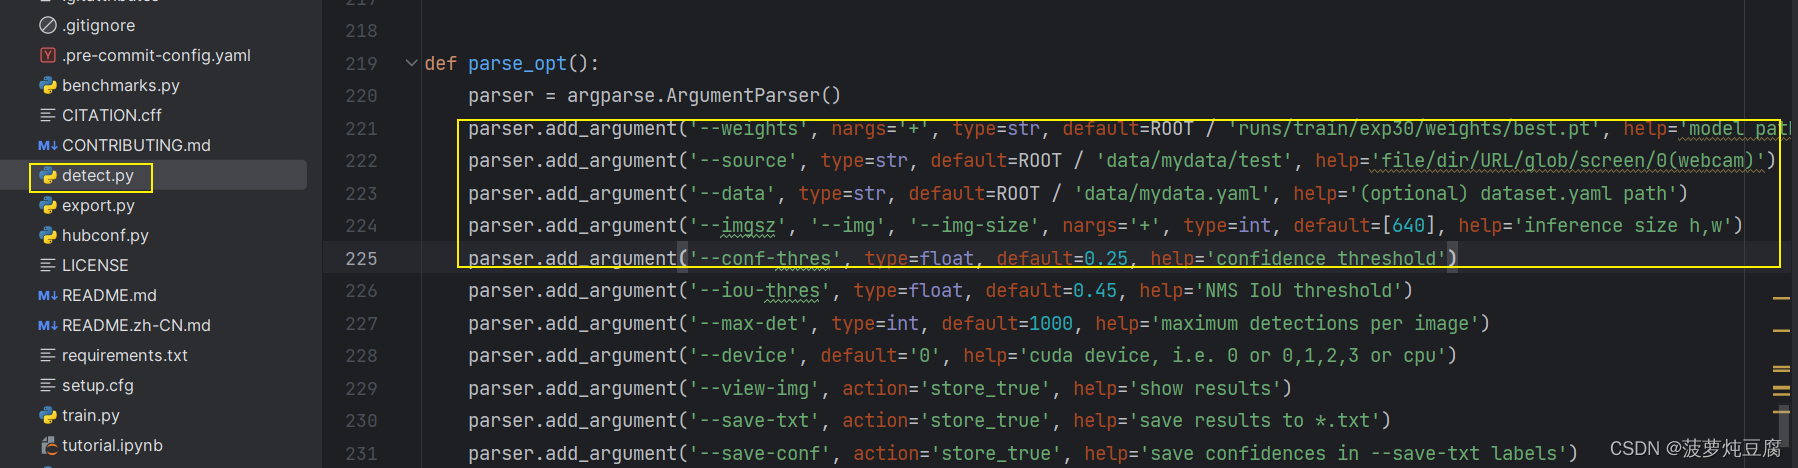Screen dimensions: 1798x468
Task: Click the 0.45 default value
Action: pyautogui.click(x=1095, y=291)
